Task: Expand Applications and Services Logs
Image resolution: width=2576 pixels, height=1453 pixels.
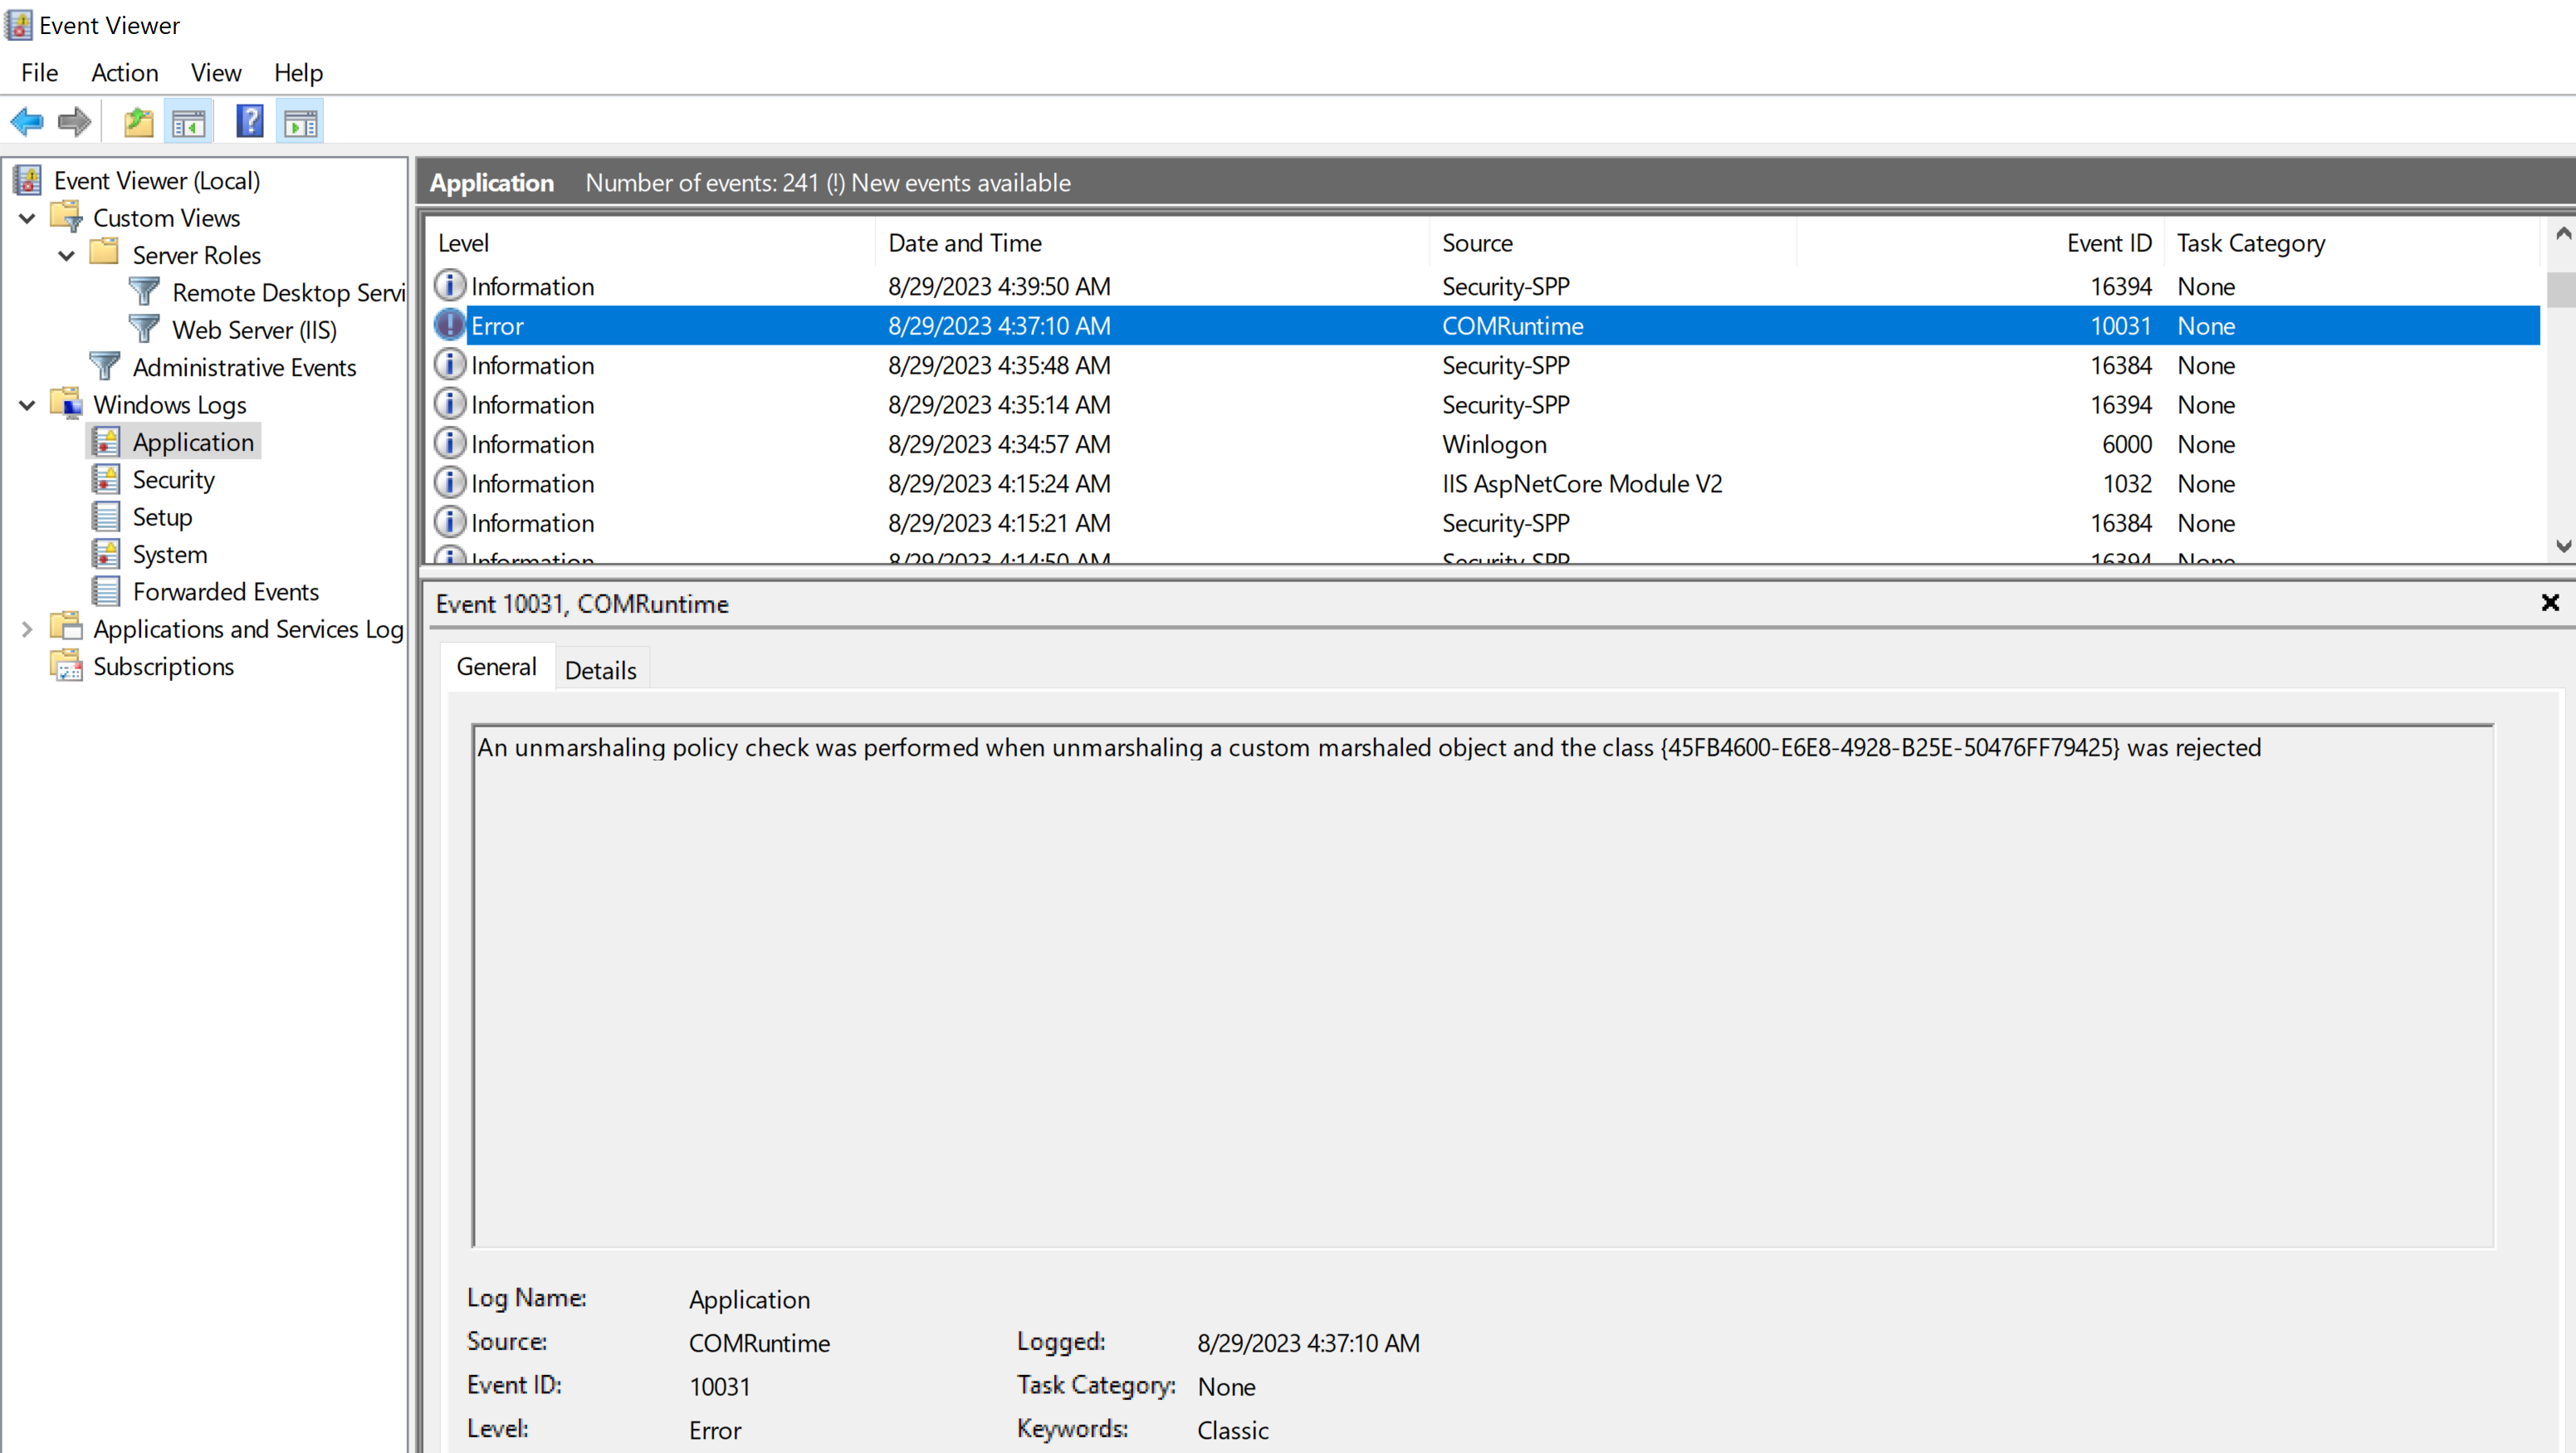Action: [x=26, y=628]
